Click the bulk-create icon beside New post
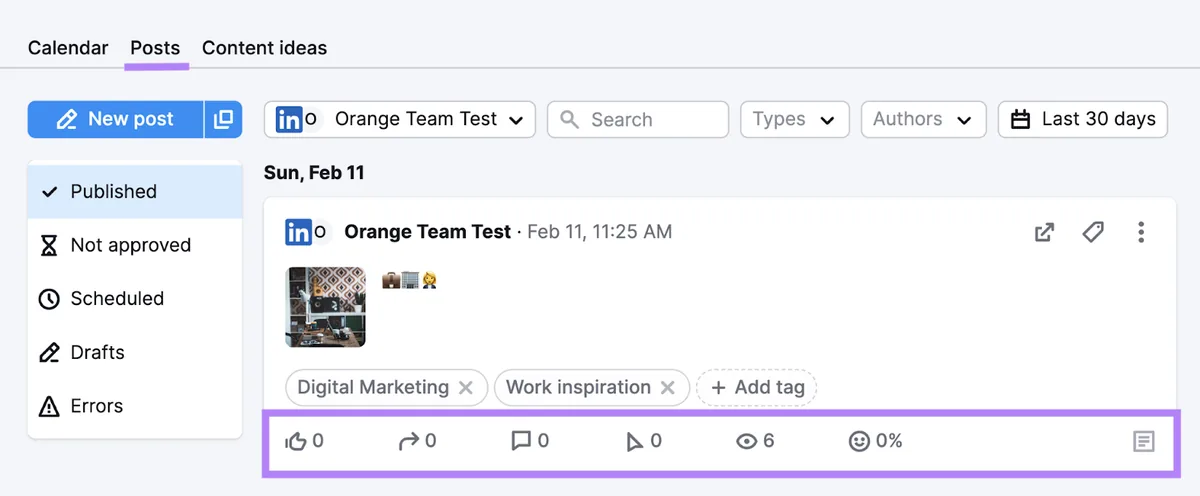The image size is (1200, 496). tap(223, 119)
